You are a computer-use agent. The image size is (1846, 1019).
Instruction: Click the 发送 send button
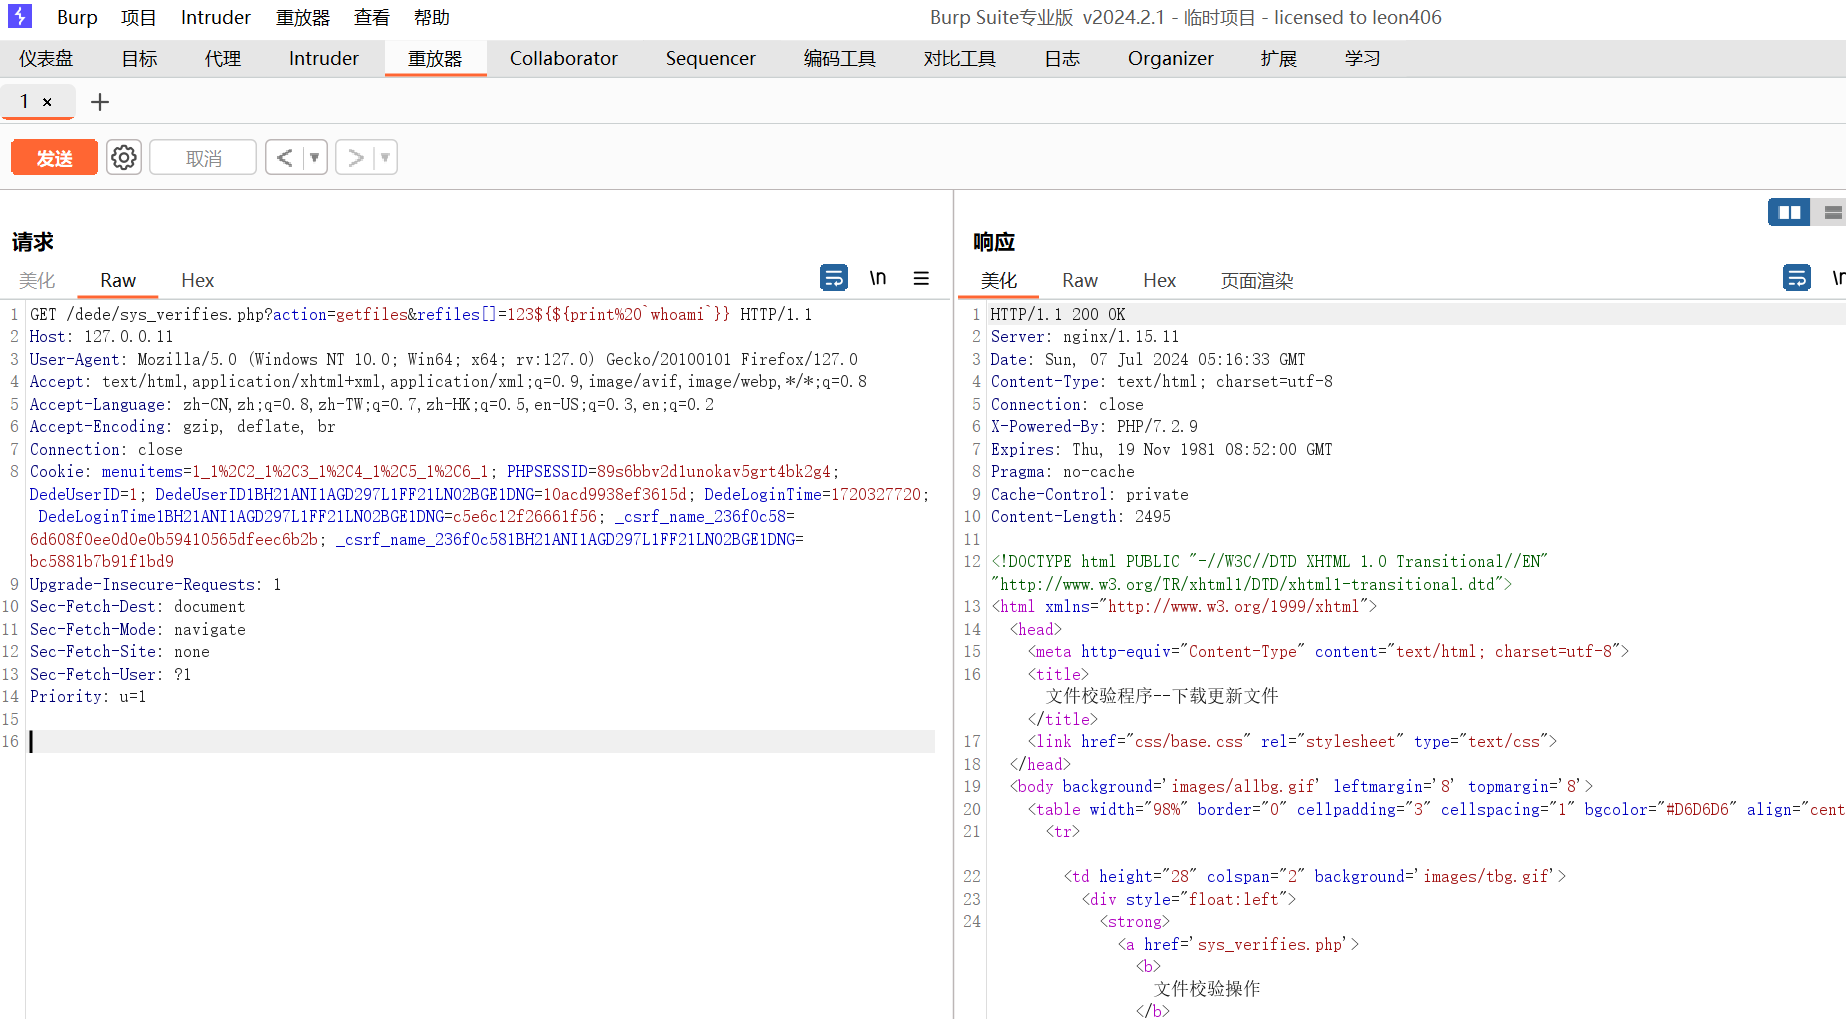tap(54, 158)
